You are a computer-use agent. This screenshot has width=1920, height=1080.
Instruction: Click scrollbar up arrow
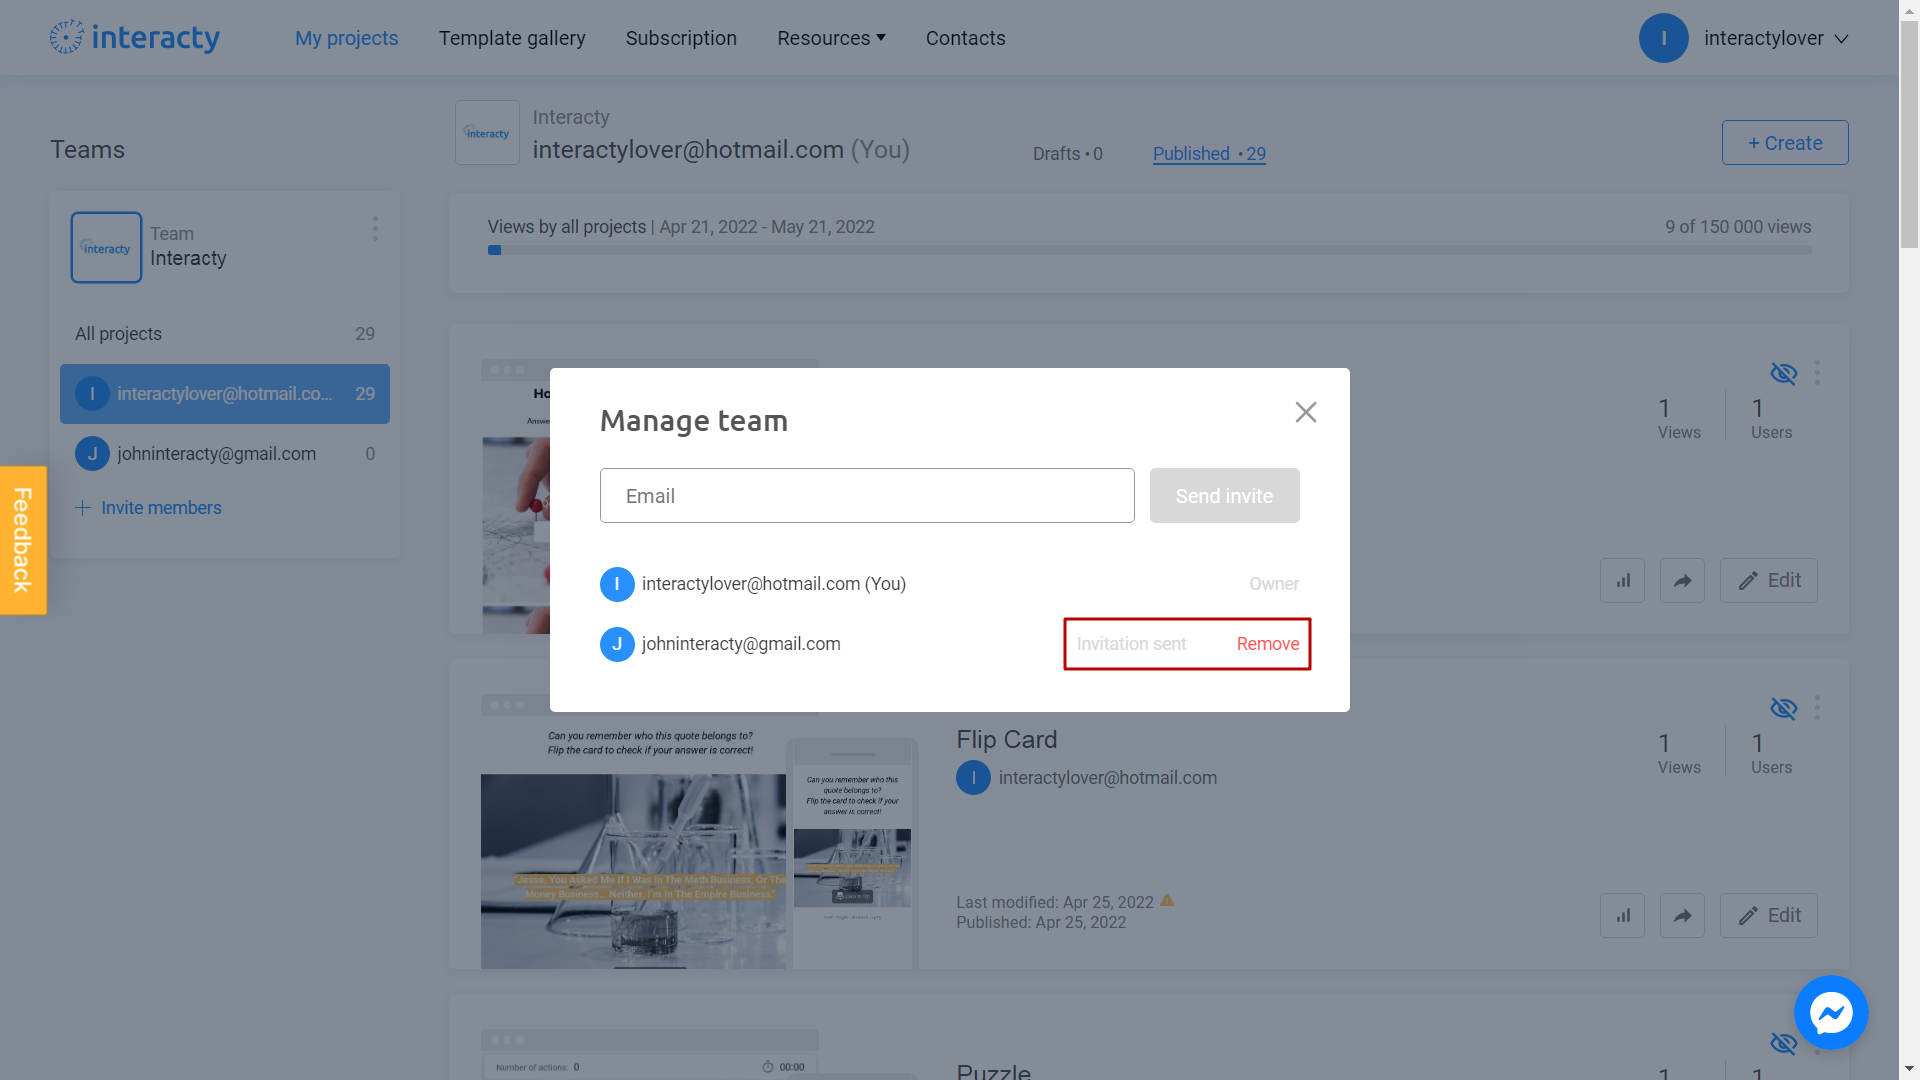pyautogui.click(x=1909, y=9)
